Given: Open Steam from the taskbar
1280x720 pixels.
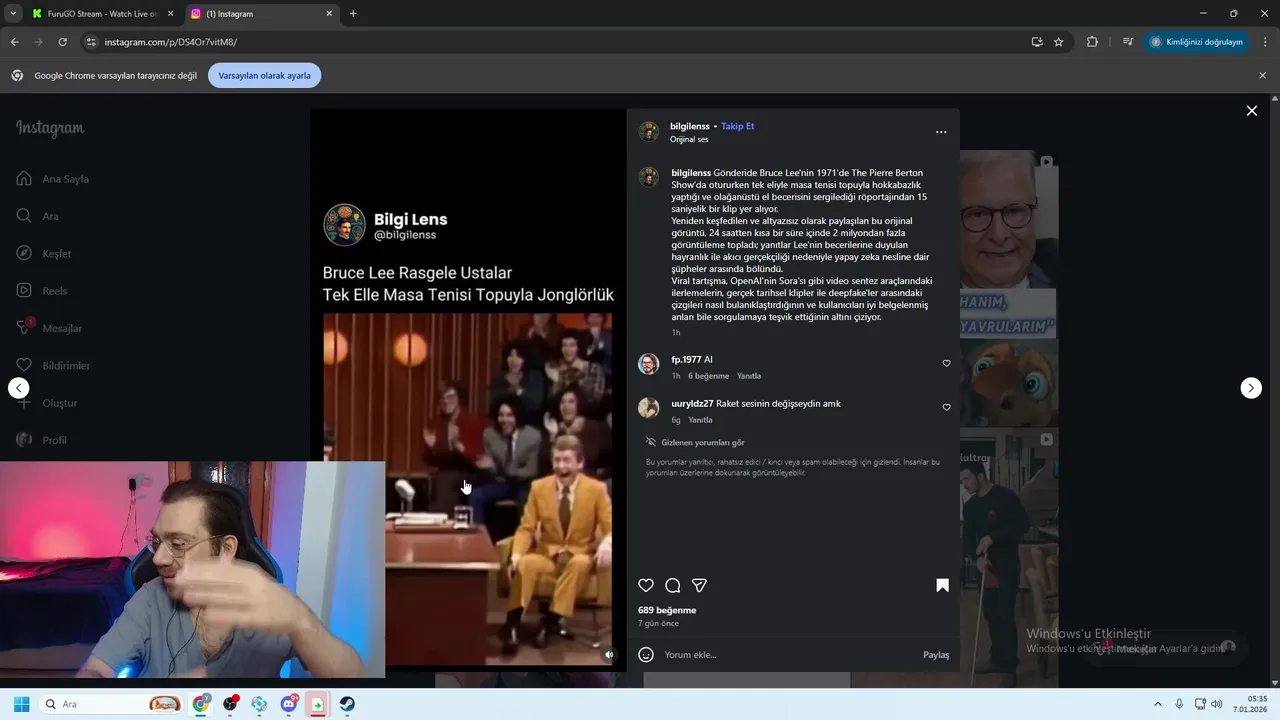Looking at the screenshot, I should [347, 704].
